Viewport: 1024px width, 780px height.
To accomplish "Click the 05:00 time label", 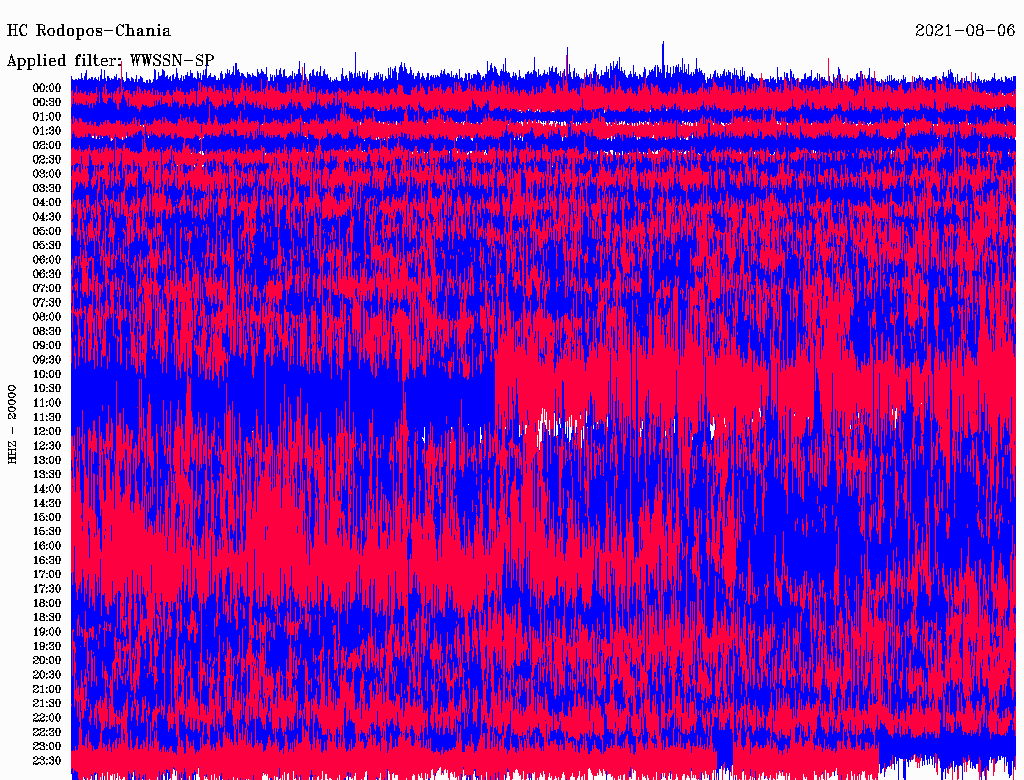I will pyautogui.click(x=47, y=231).
